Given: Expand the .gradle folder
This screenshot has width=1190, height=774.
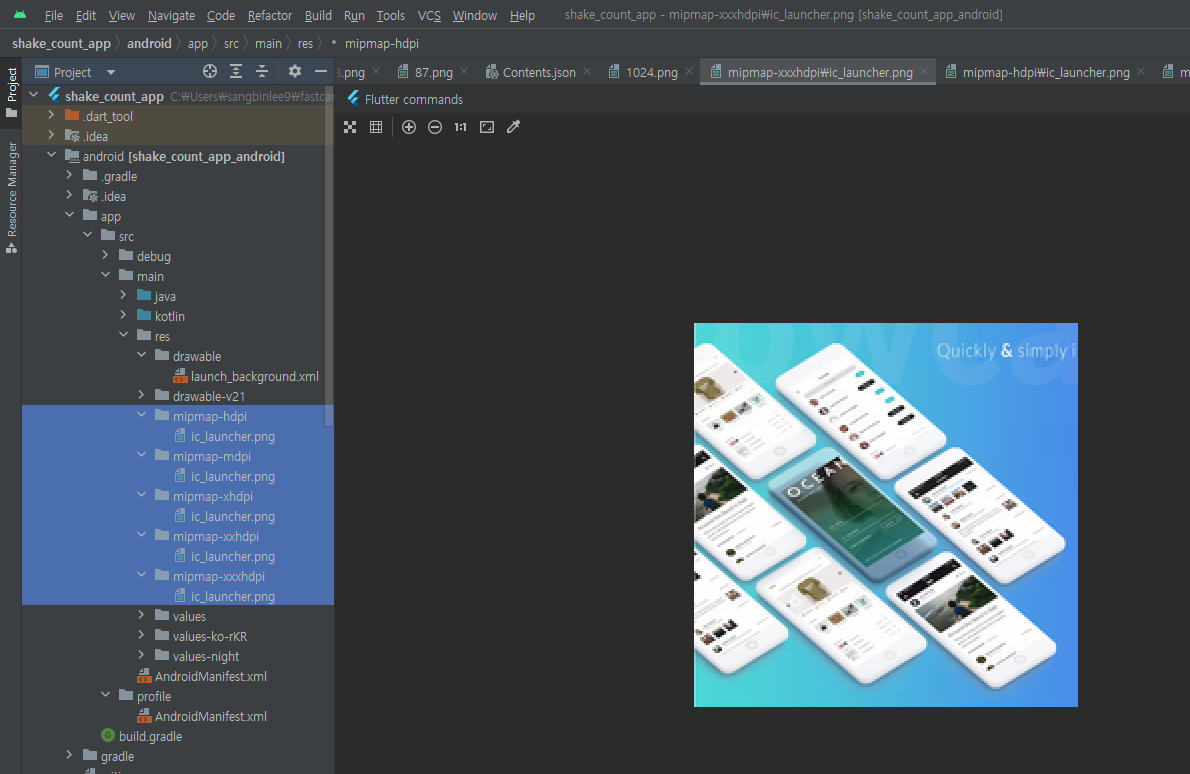Looking at the screenshot, I should [70, 175].
